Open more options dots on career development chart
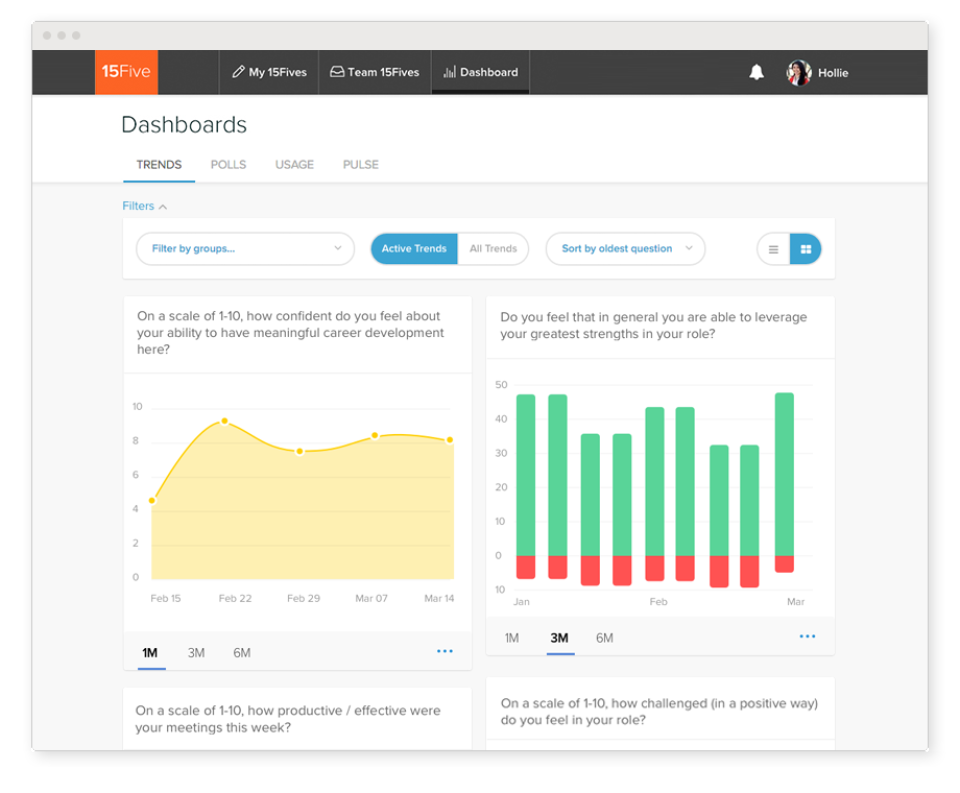 (445, 651)
